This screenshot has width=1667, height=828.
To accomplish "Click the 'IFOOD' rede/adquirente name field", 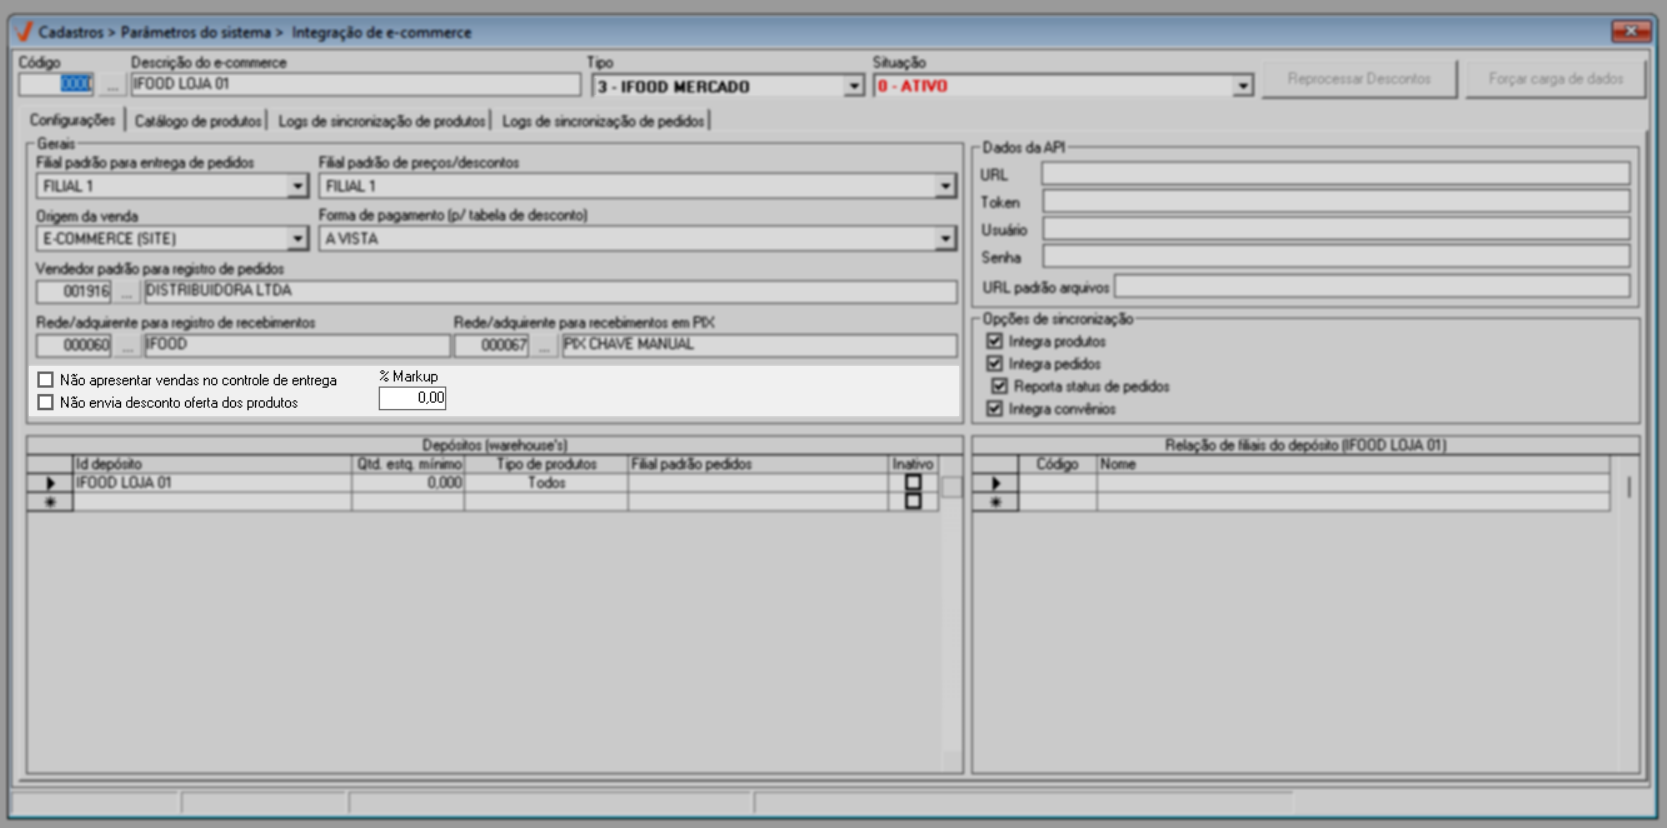I will click(296, 346).
